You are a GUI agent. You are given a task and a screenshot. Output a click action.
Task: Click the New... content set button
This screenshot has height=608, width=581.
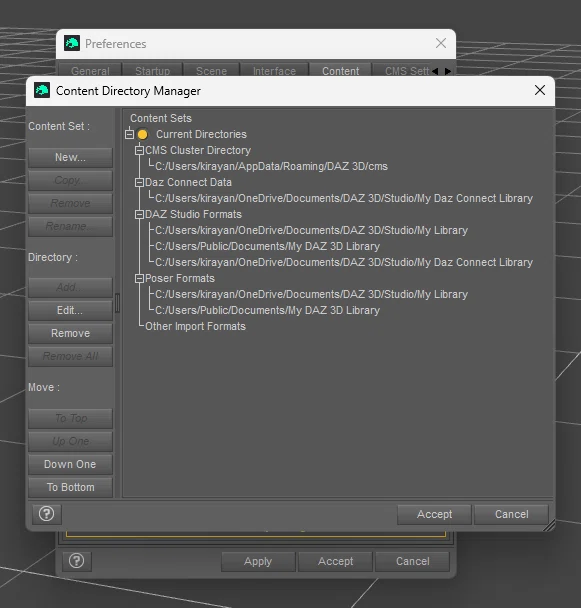[x=70, y=157]
